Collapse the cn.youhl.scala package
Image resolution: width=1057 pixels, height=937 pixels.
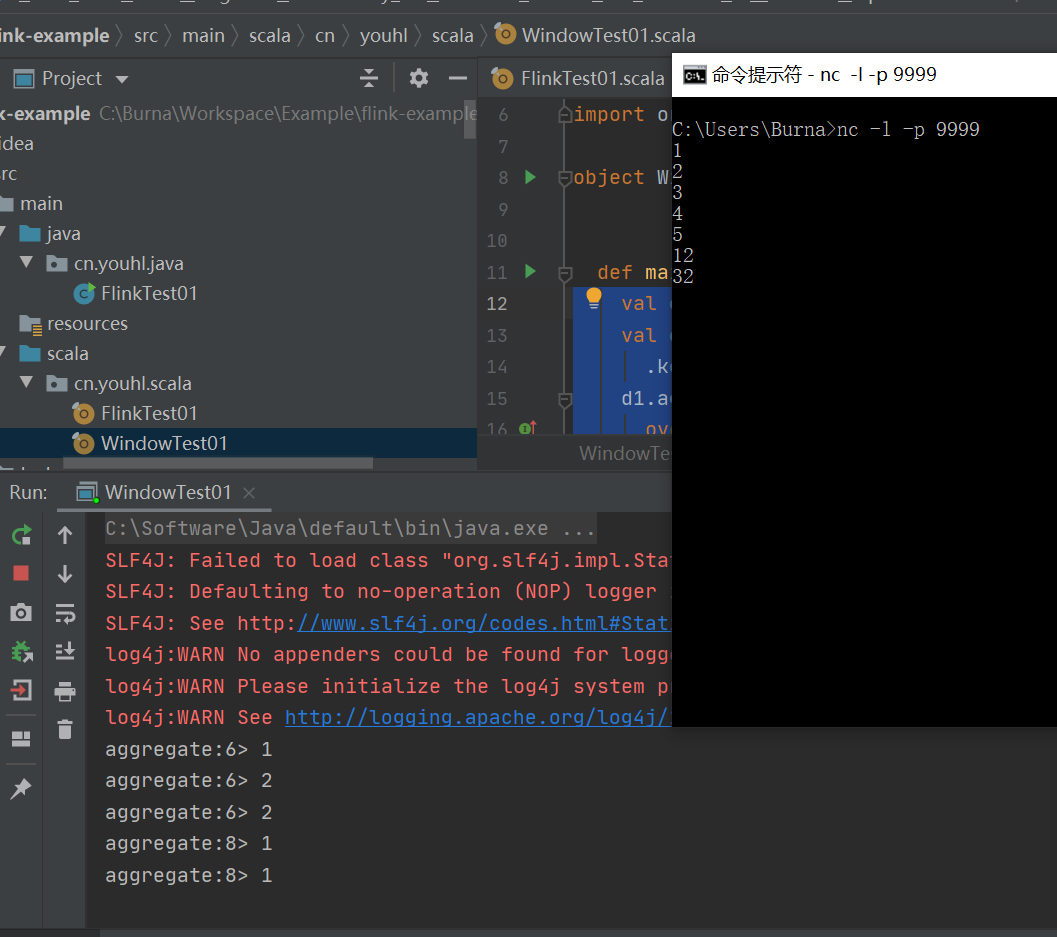26,382
